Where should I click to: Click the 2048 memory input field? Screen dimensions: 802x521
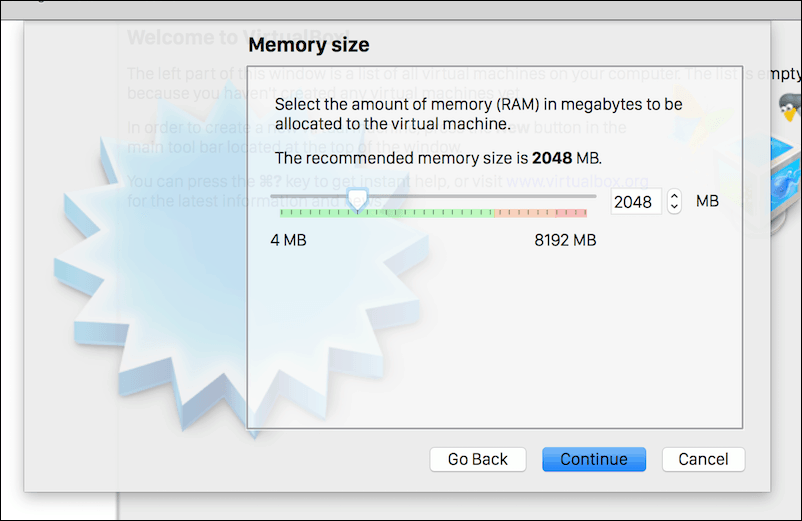634,202
